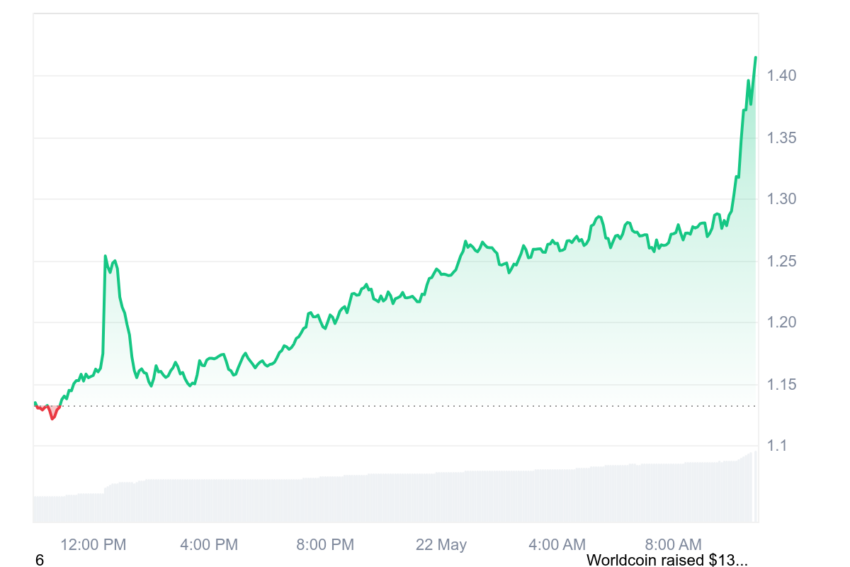Screen dimensions: 850x567
Task: Click the 1.35 price axis label
Action: point(781,138)
